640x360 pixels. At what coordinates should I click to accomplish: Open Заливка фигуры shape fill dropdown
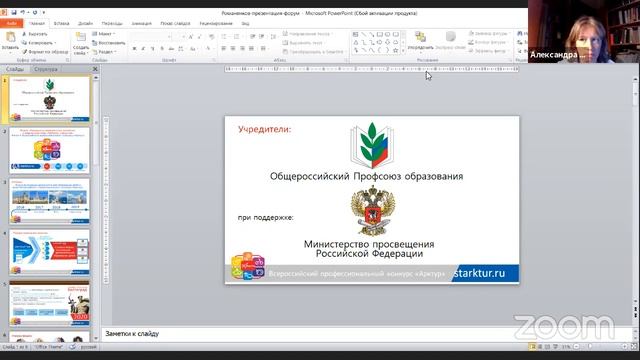pos(488,33)
